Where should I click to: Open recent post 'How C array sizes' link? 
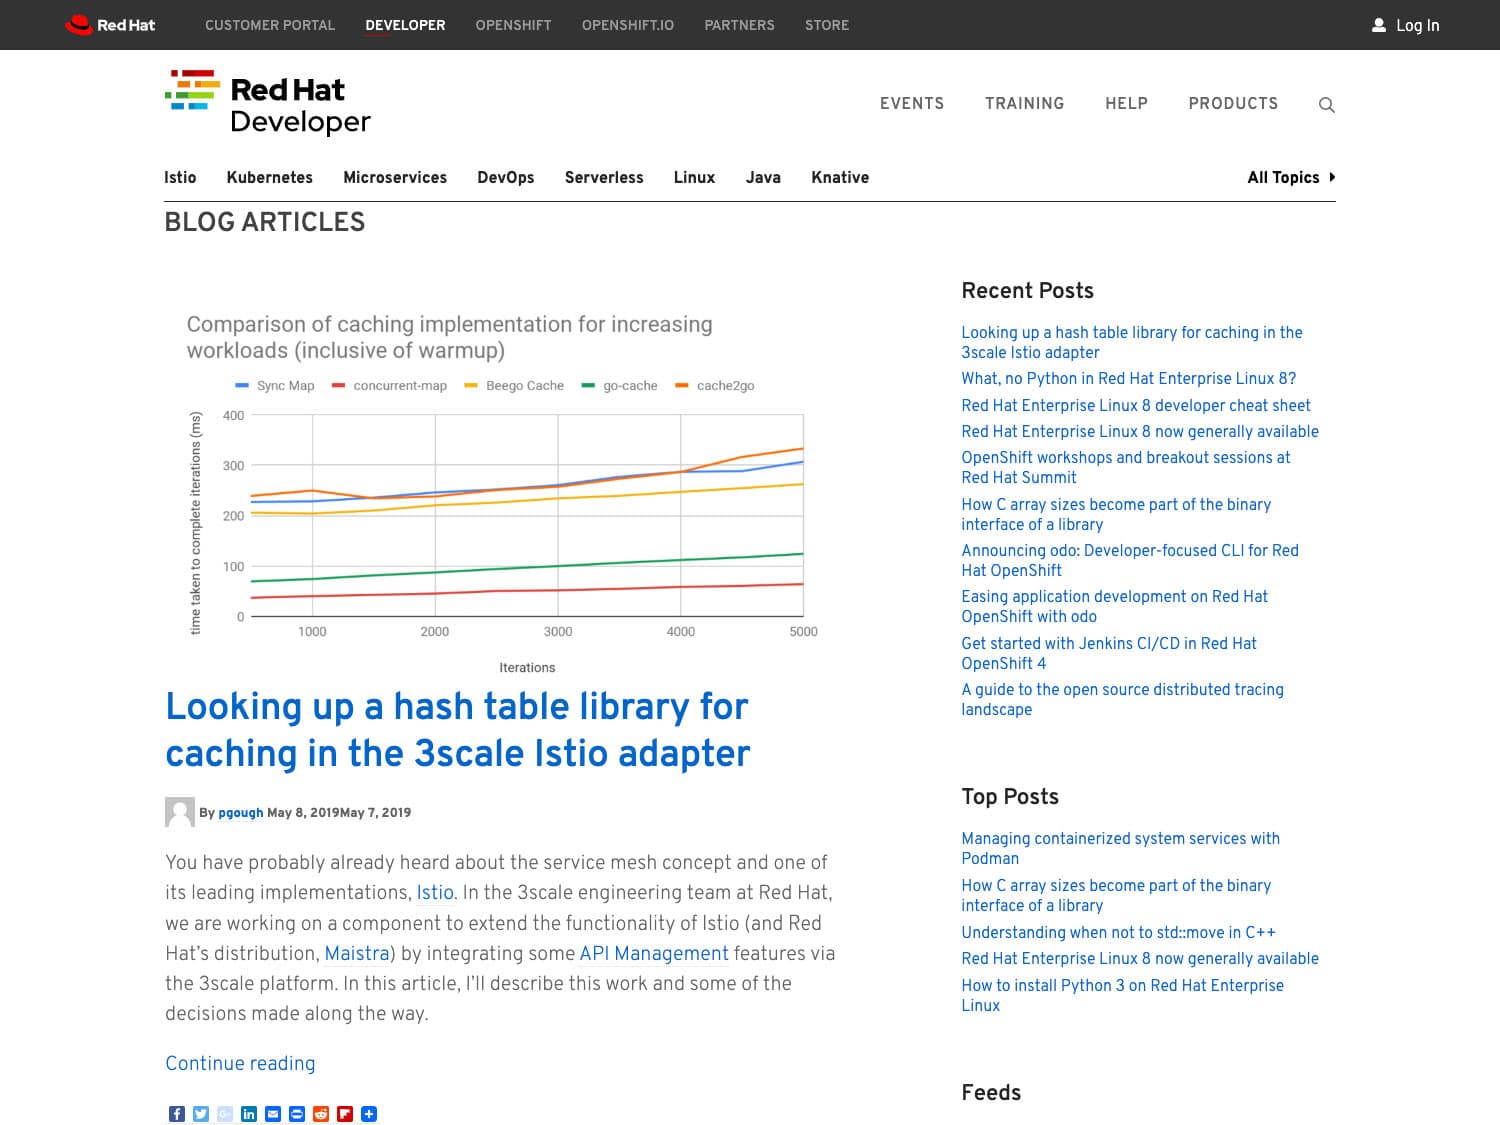pos(1116,514)
